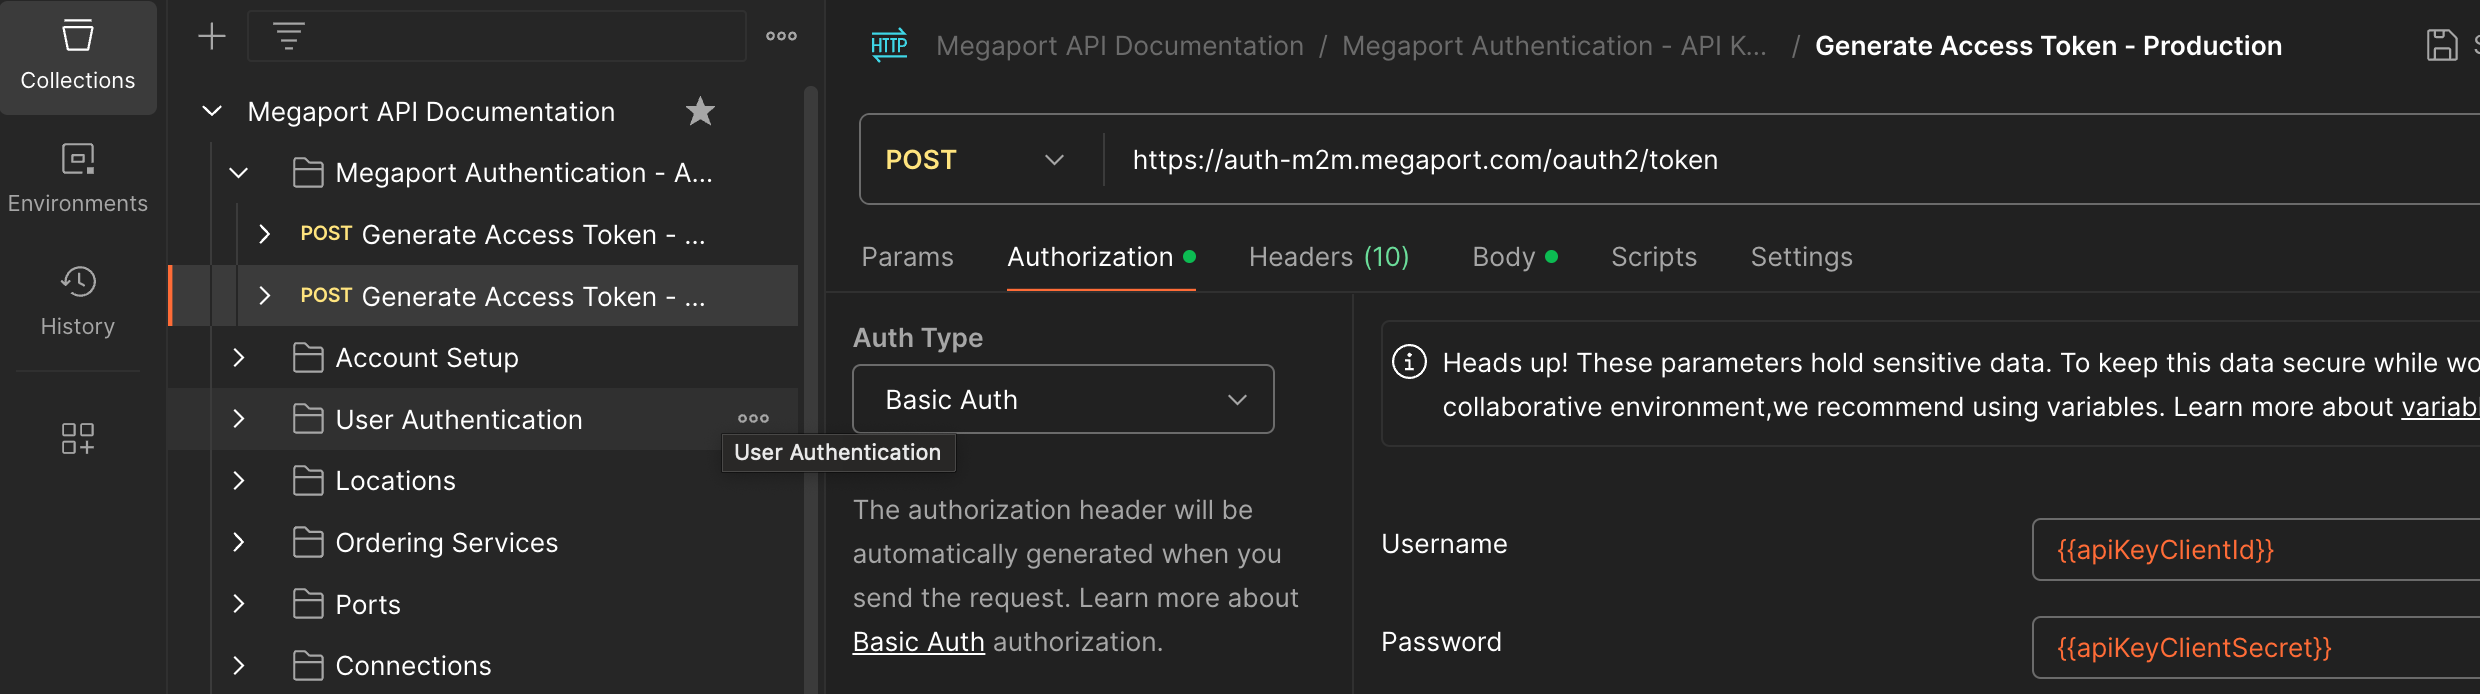Expand the User Authentication folder
The image size is (2480, 694).
click(x=239, y=419)
